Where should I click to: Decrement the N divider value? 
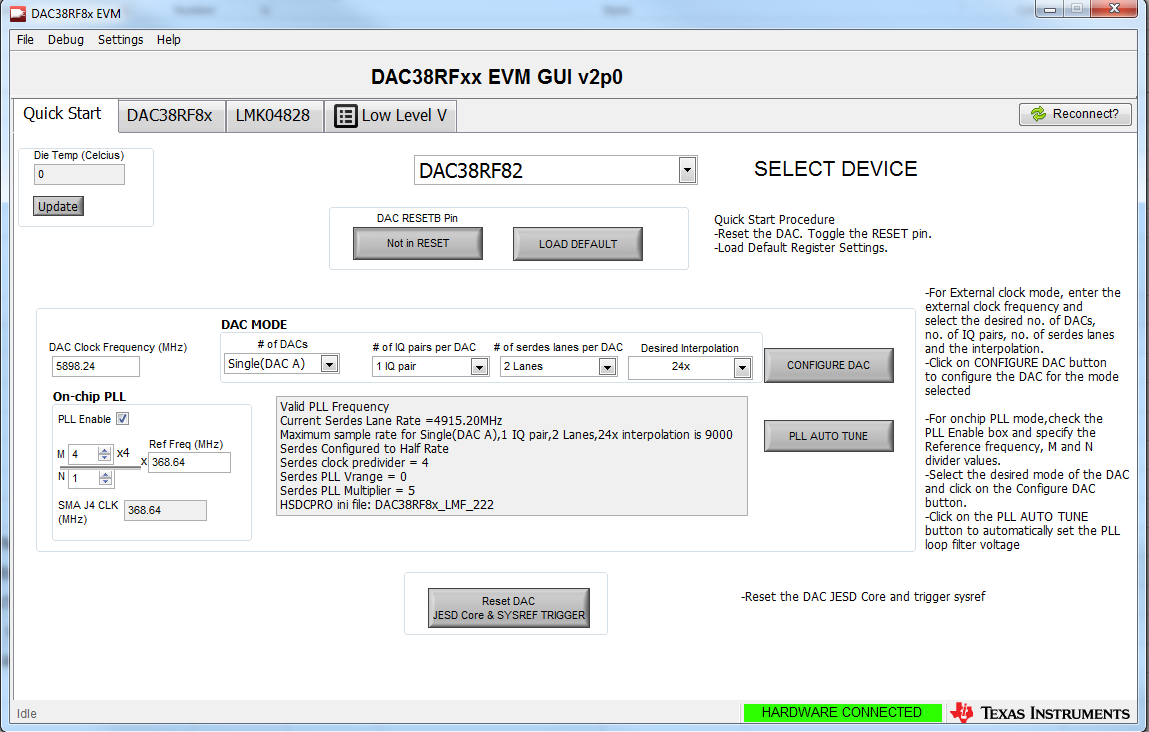[x=106, y=482]
